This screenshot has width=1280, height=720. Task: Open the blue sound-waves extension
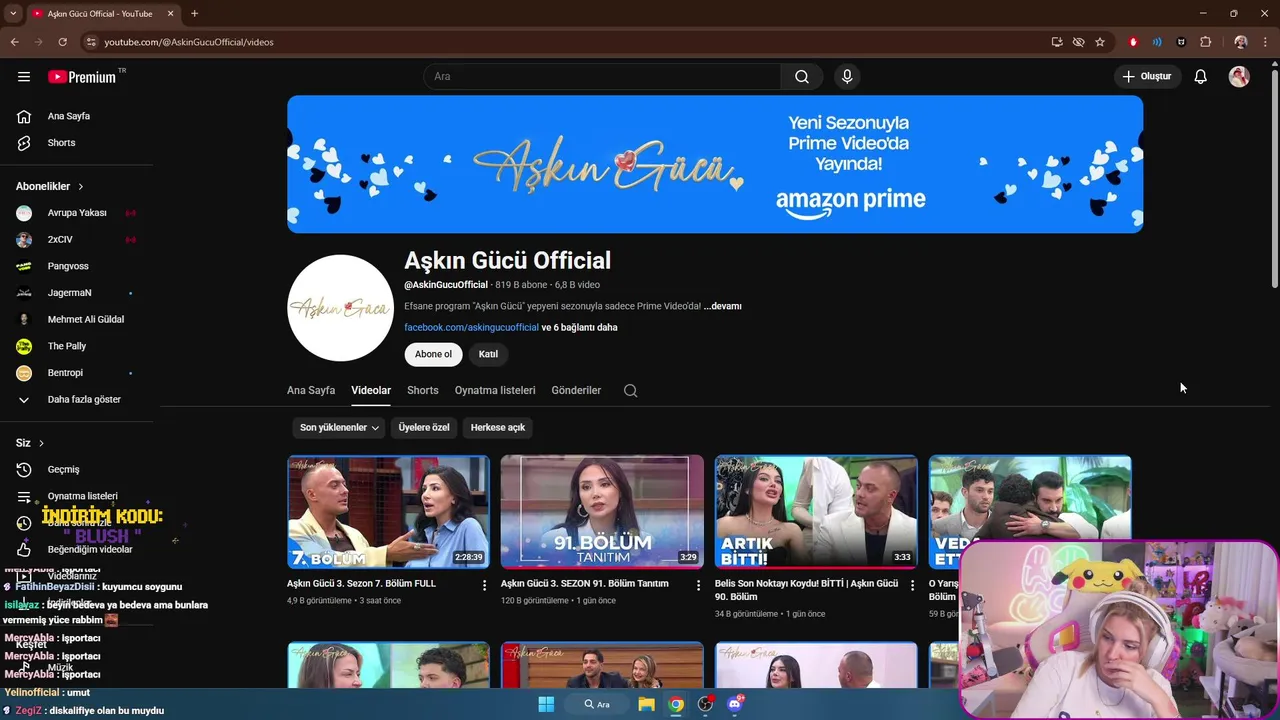(x=1157, y=42)
